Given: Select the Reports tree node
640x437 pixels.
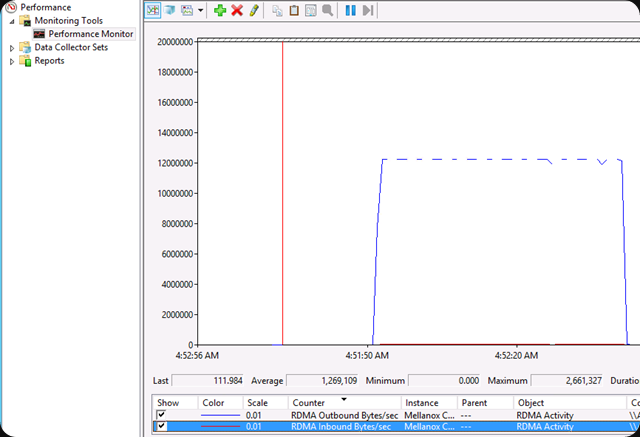Looking at the screenshot, I should click(x=49, y=61).
